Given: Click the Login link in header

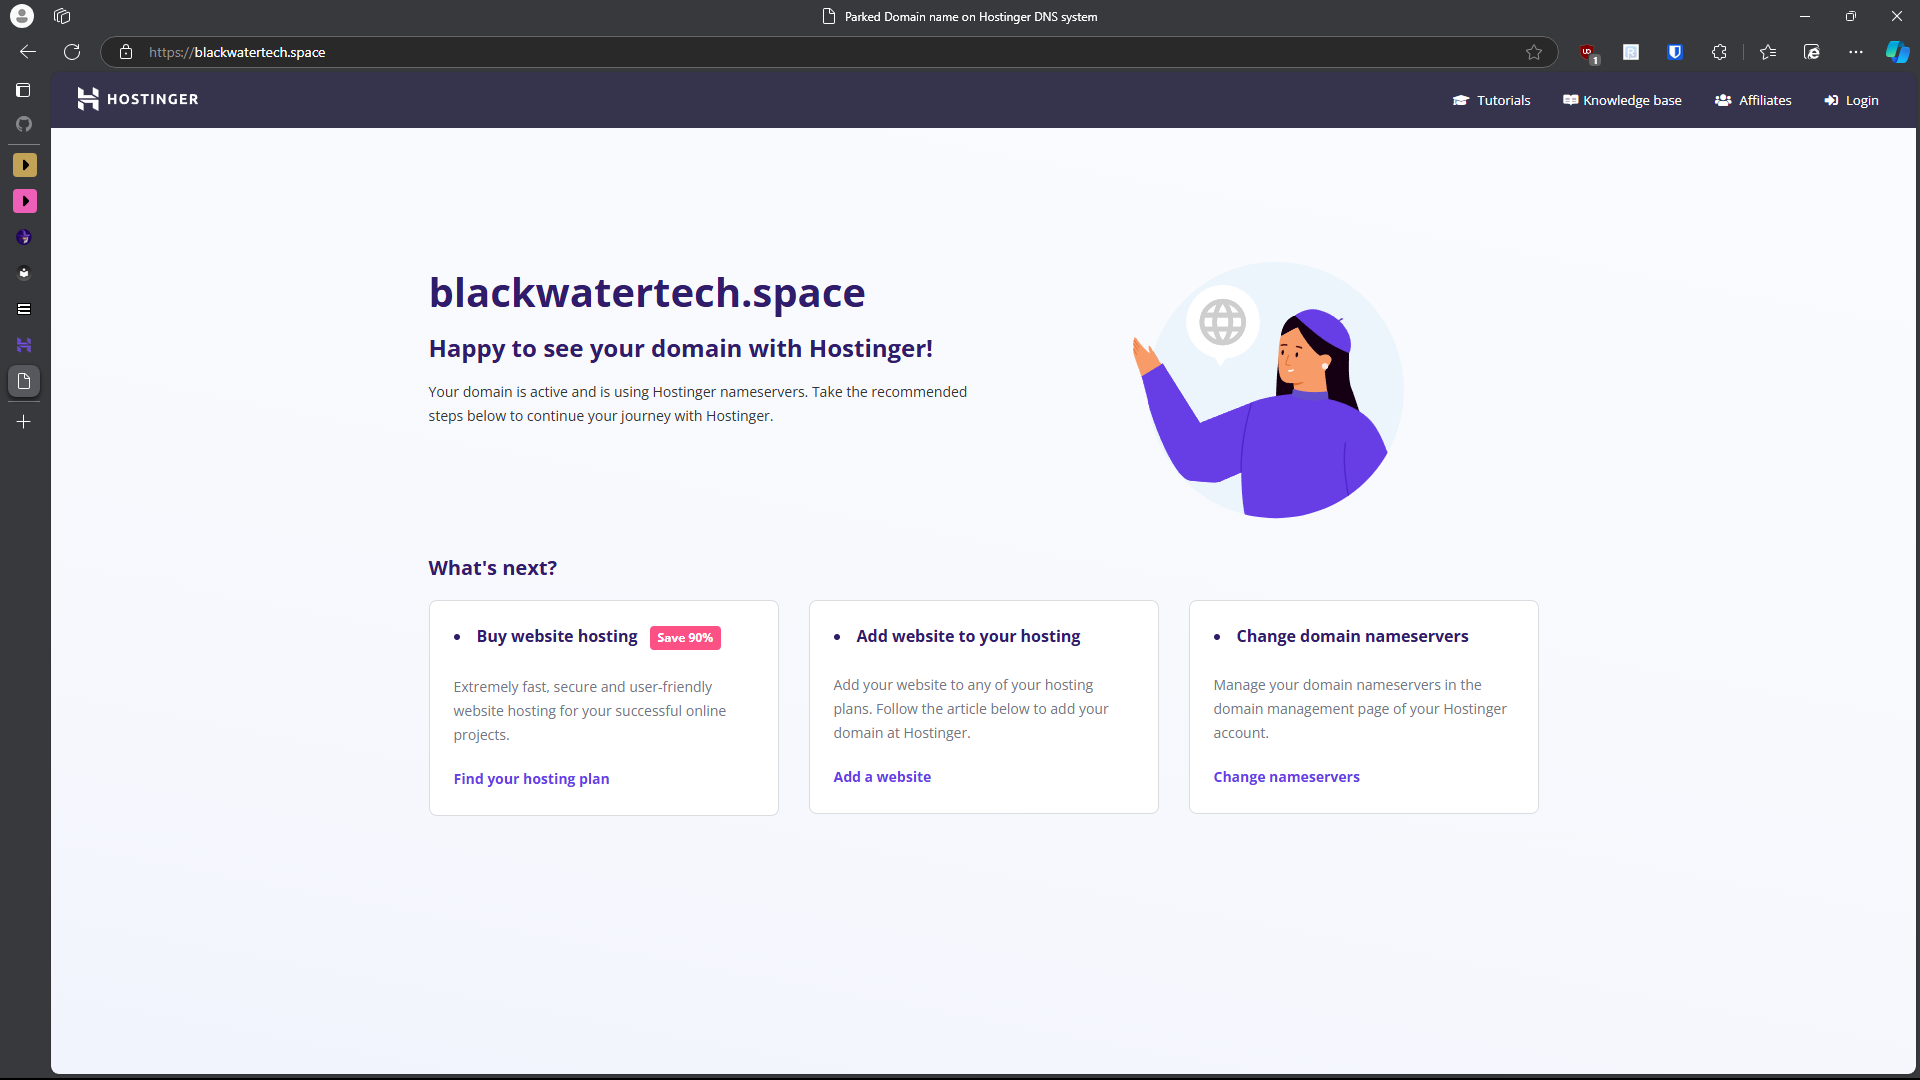Looking at the screenshot, I should tap(1851, 100).
